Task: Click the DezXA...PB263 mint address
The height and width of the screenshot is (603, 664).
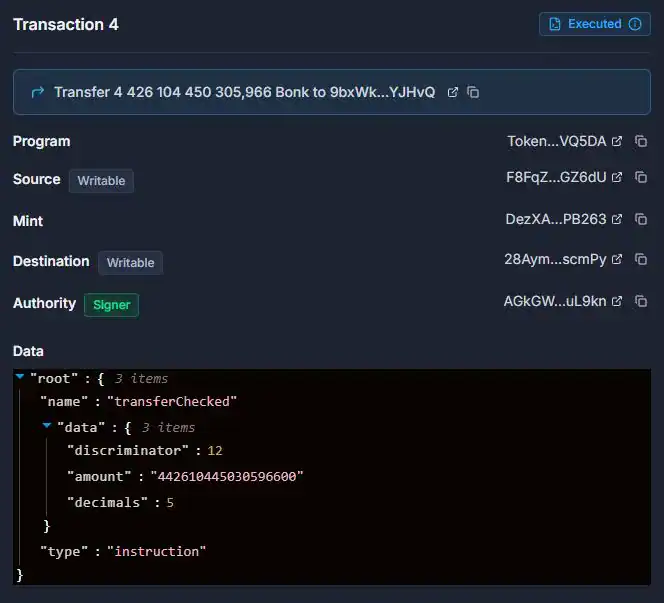Action: point(556,219)
